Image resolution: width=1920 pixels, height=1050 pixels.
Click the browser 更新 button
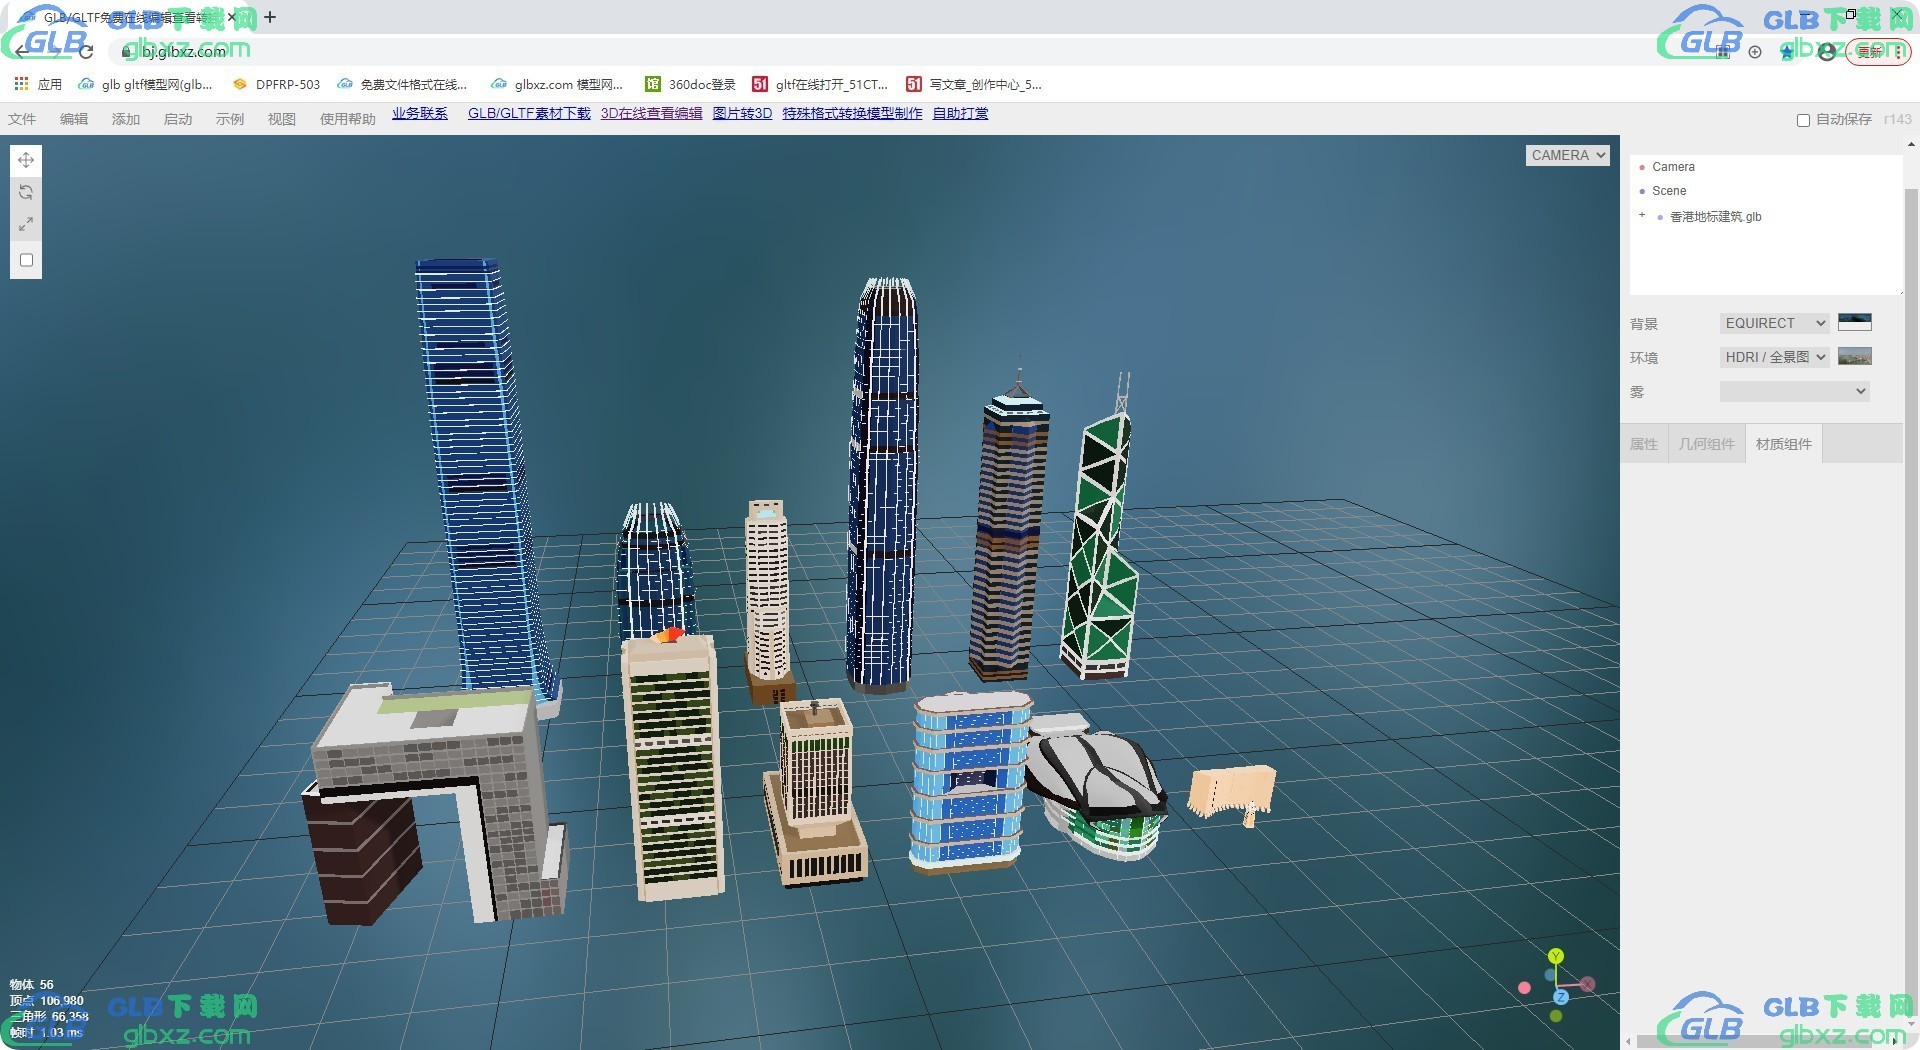tap(1877, 51)
